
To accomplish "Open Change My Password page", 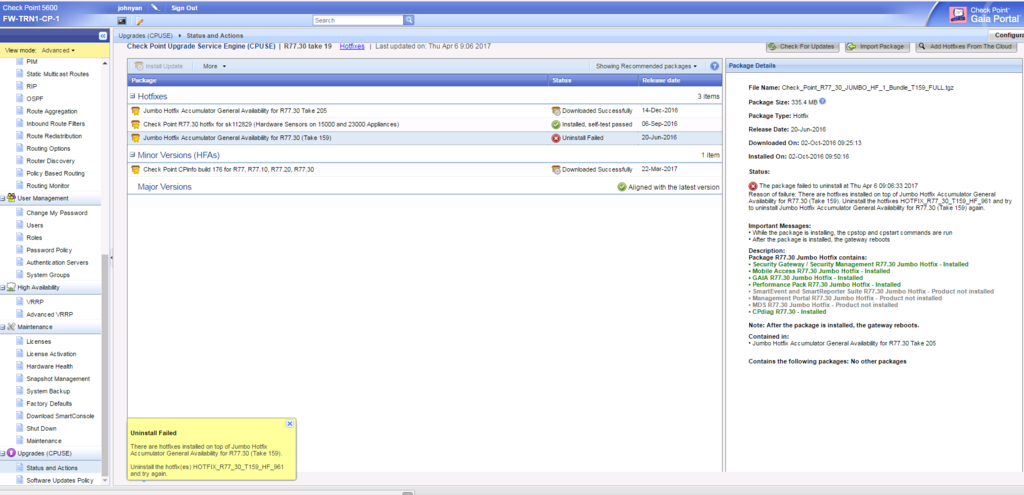I will click(57, 213).
